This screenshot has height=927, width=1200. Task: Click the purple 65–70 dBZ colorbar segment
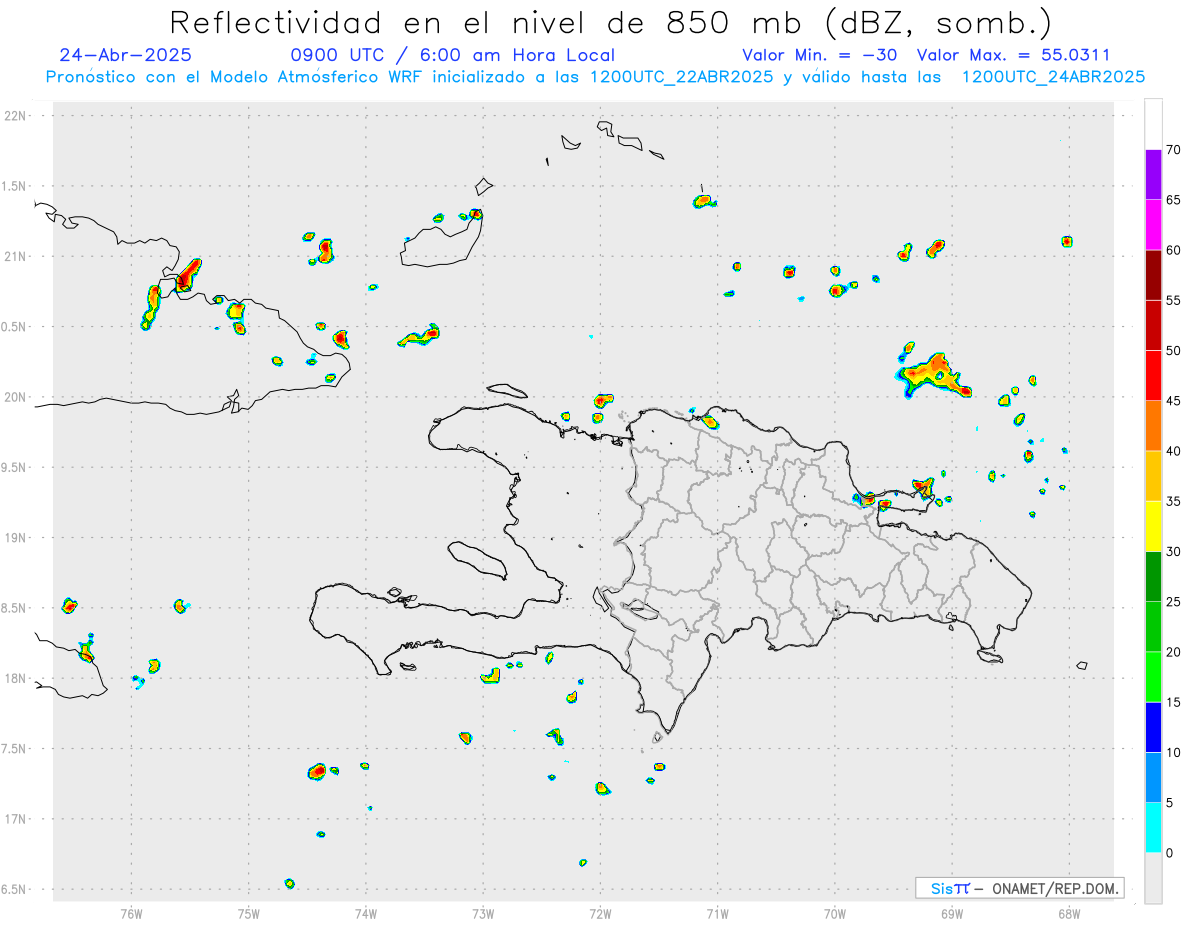pos(1153,175)
